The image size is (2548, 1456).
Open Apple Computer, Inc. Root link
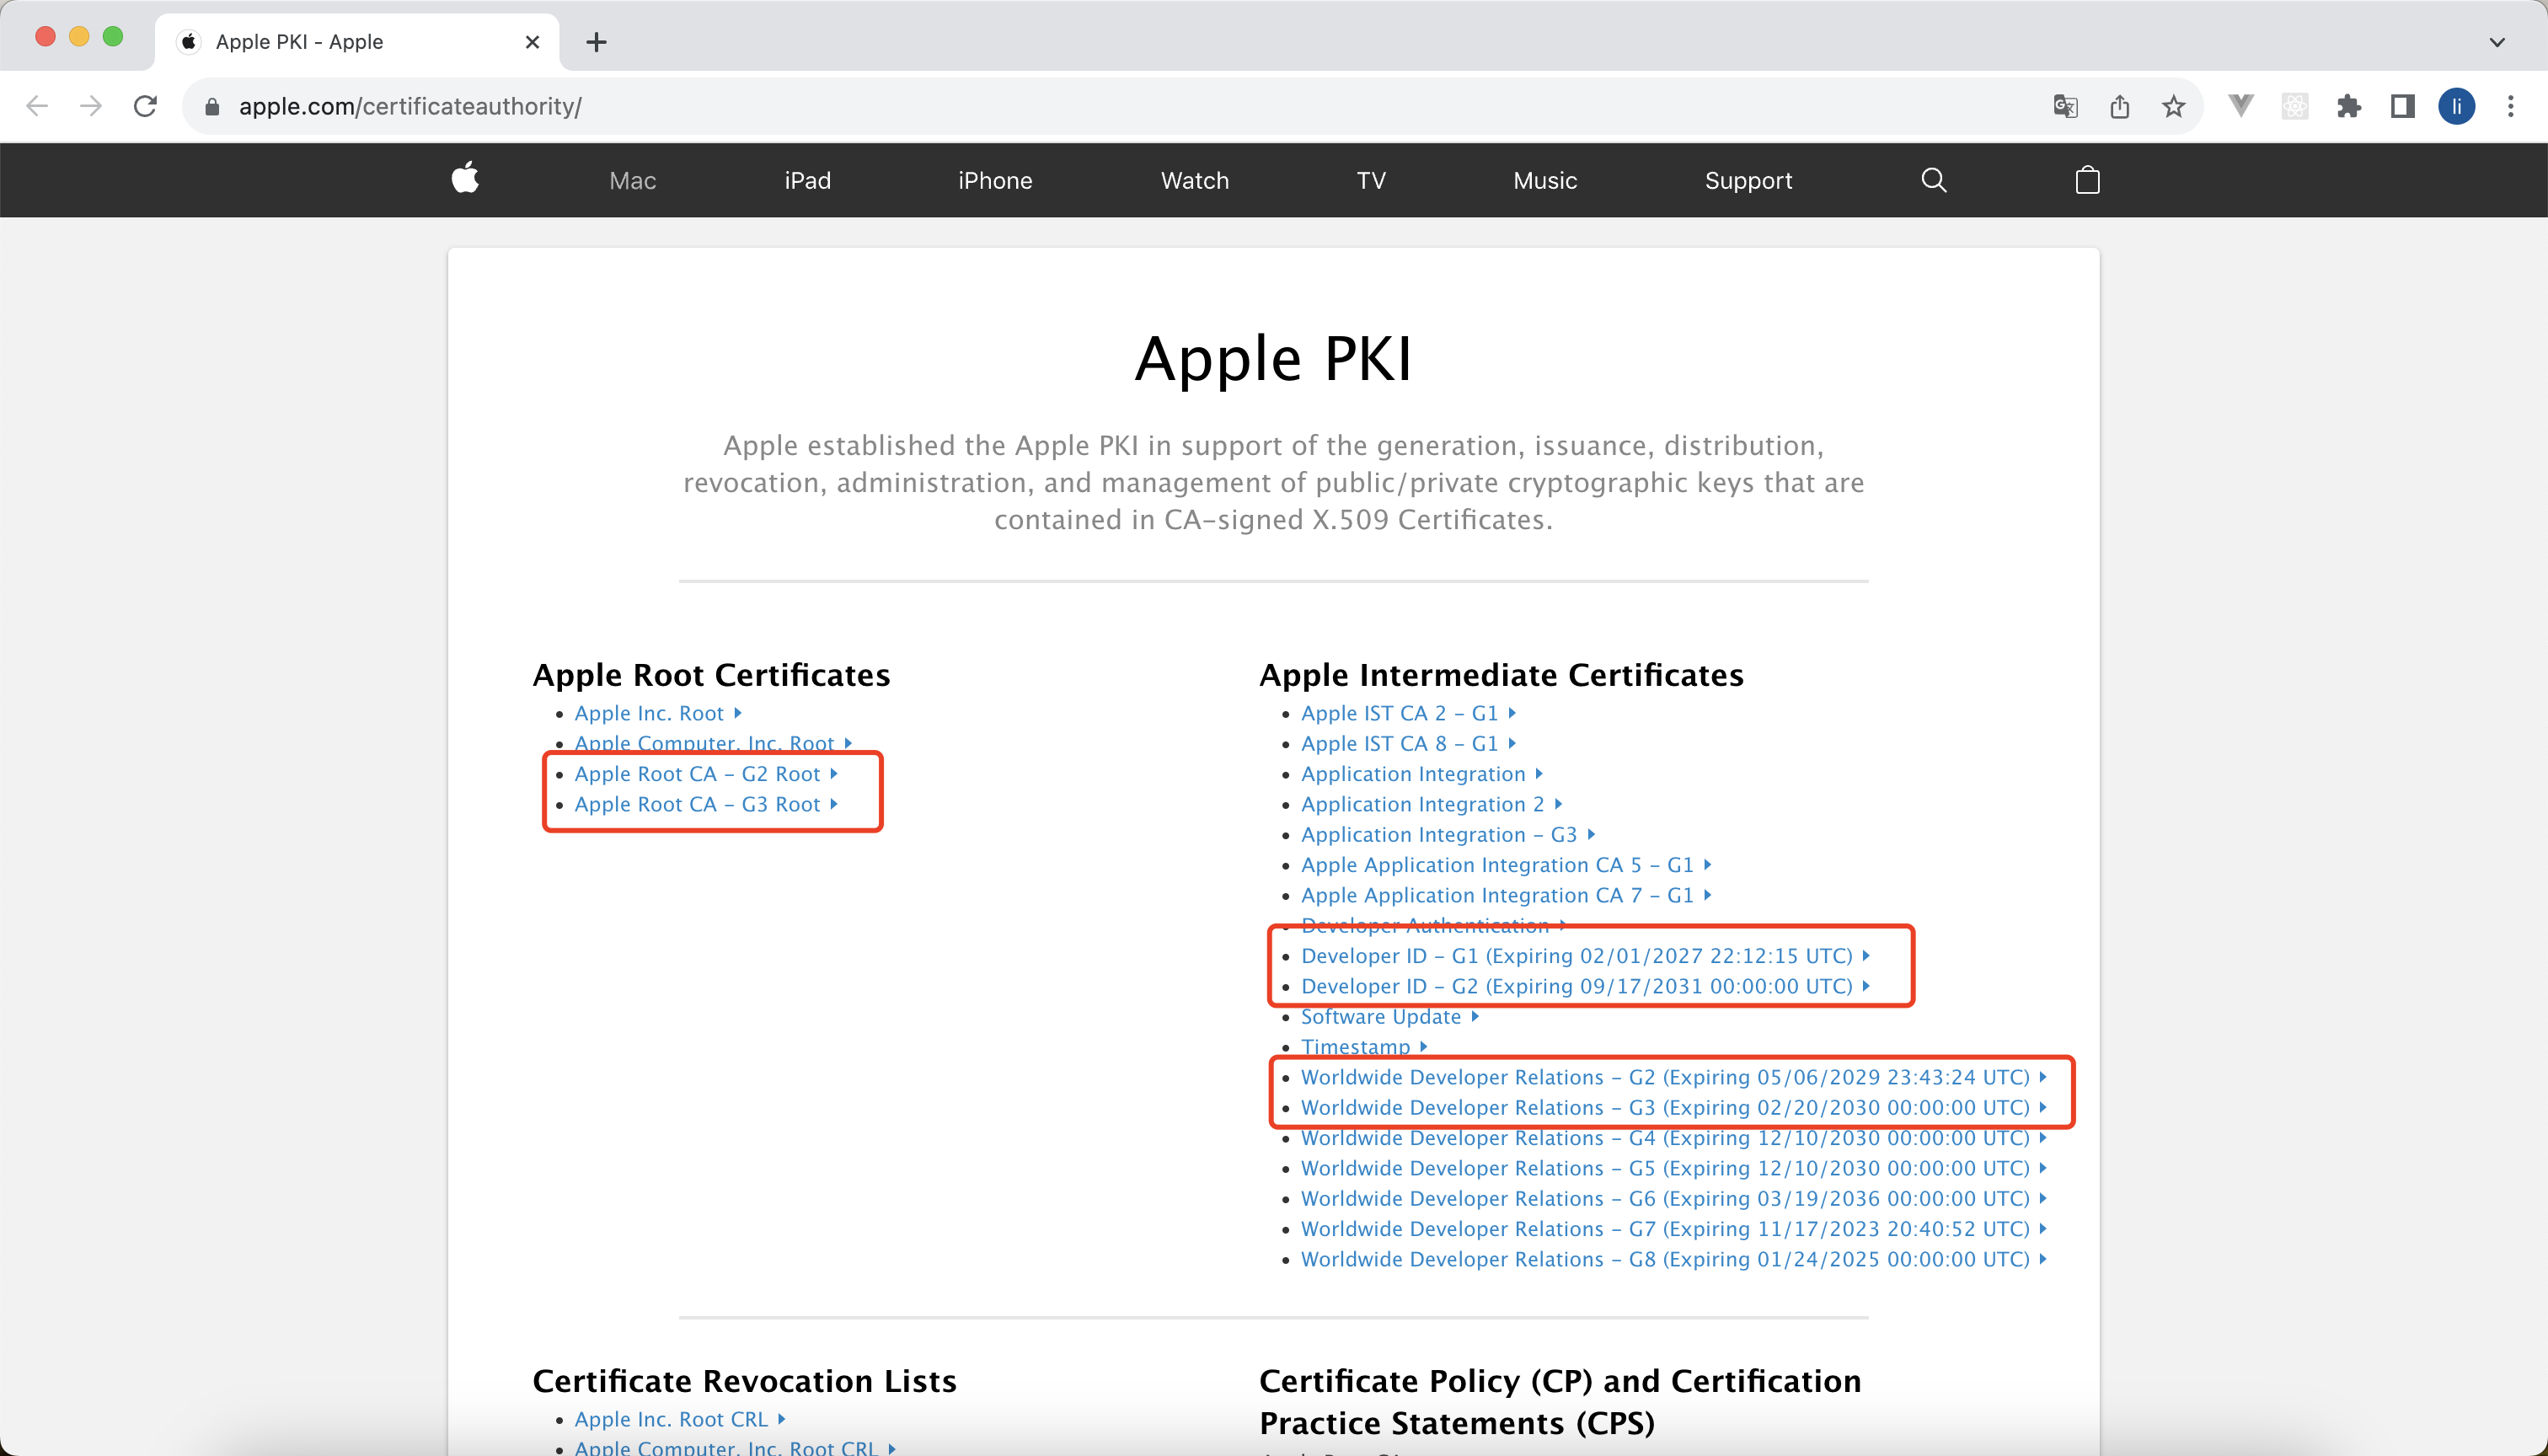pos(712,743)
